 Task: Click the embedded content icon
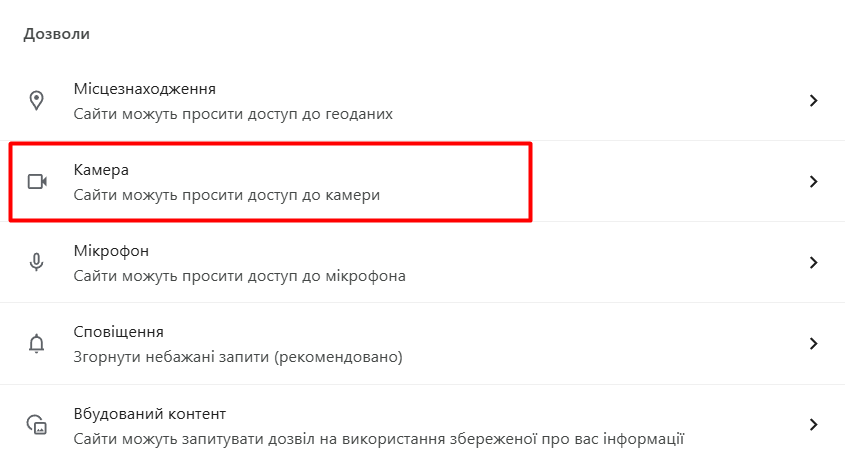(37, 424)
